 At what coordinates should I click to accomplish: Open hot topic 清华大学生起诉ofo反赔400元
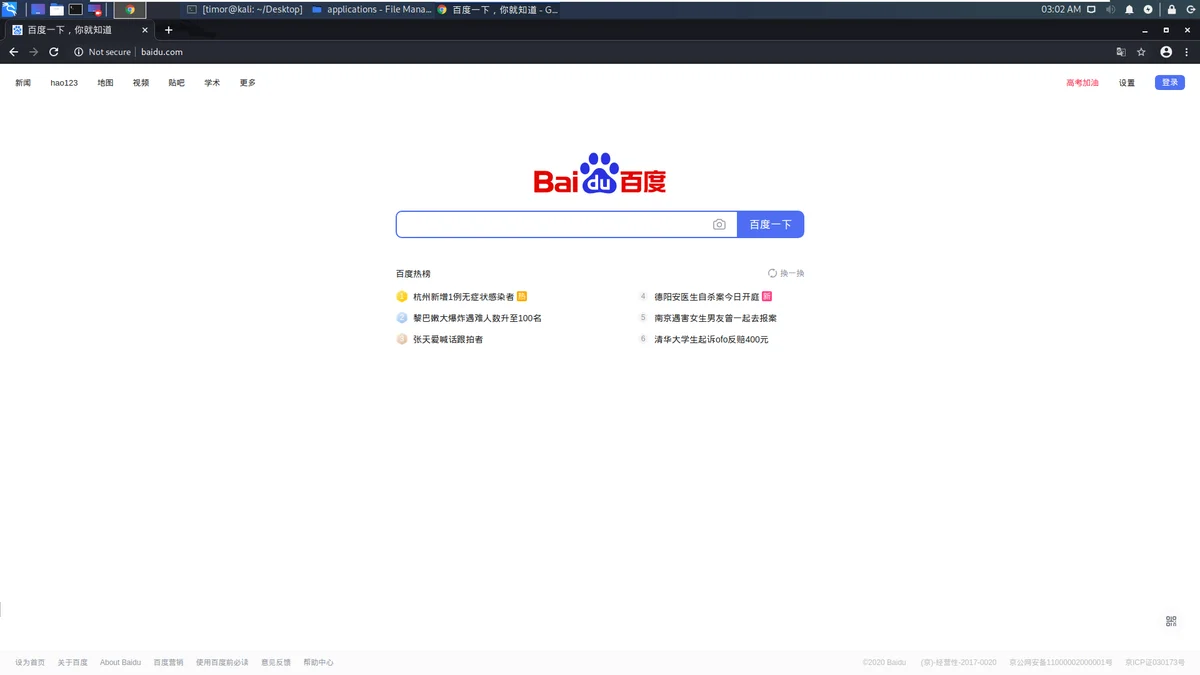click(x=712, y=339)
